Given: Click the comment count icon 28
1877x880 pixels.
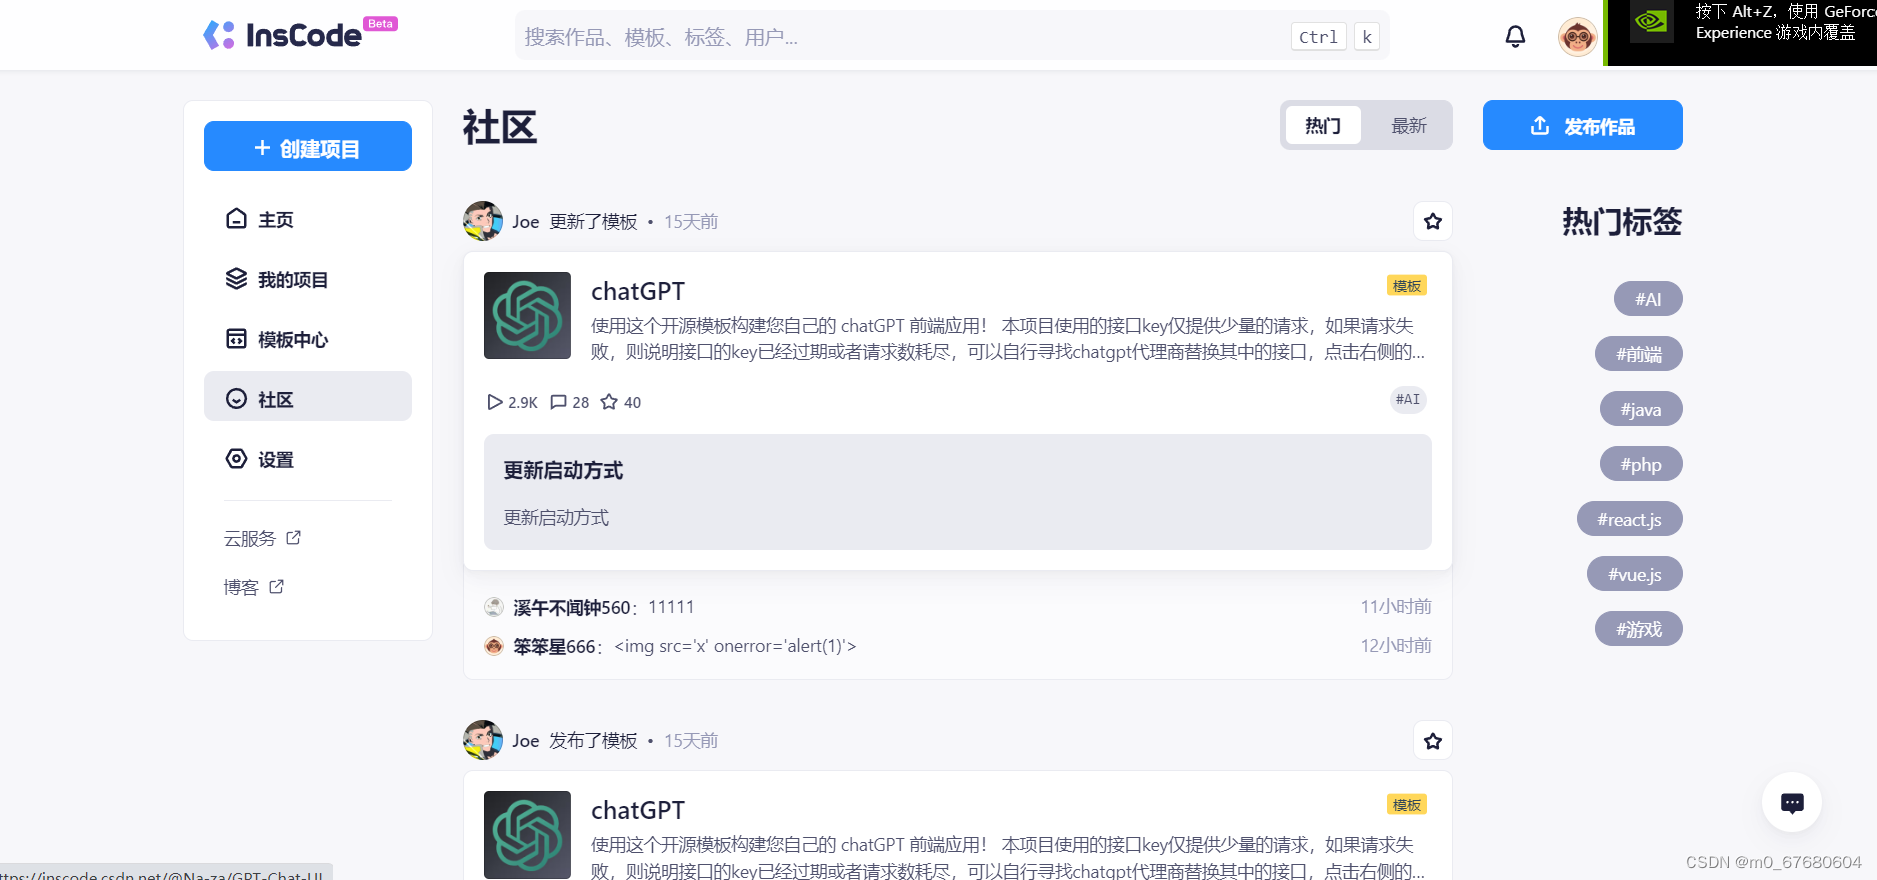Looking at the screenshot, I should point(558,402).
